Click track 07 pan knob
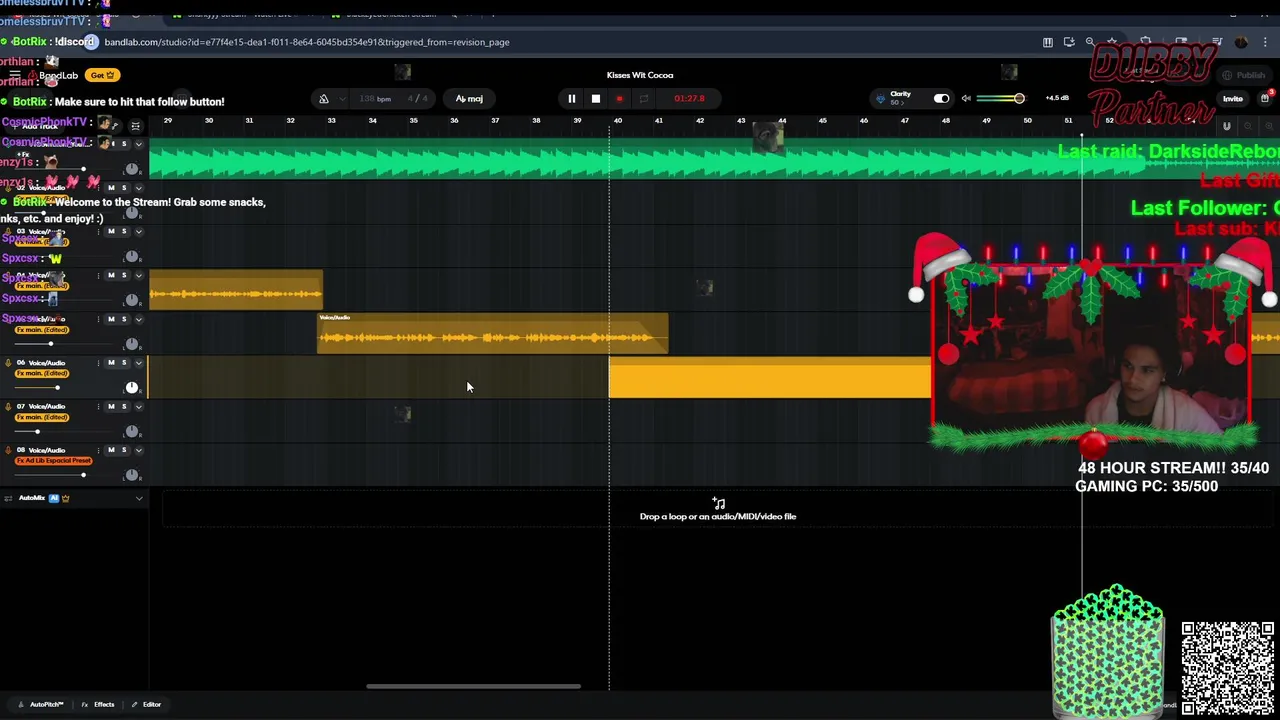Viewport: 1280px width, 720px height. [x=132, y=431]
